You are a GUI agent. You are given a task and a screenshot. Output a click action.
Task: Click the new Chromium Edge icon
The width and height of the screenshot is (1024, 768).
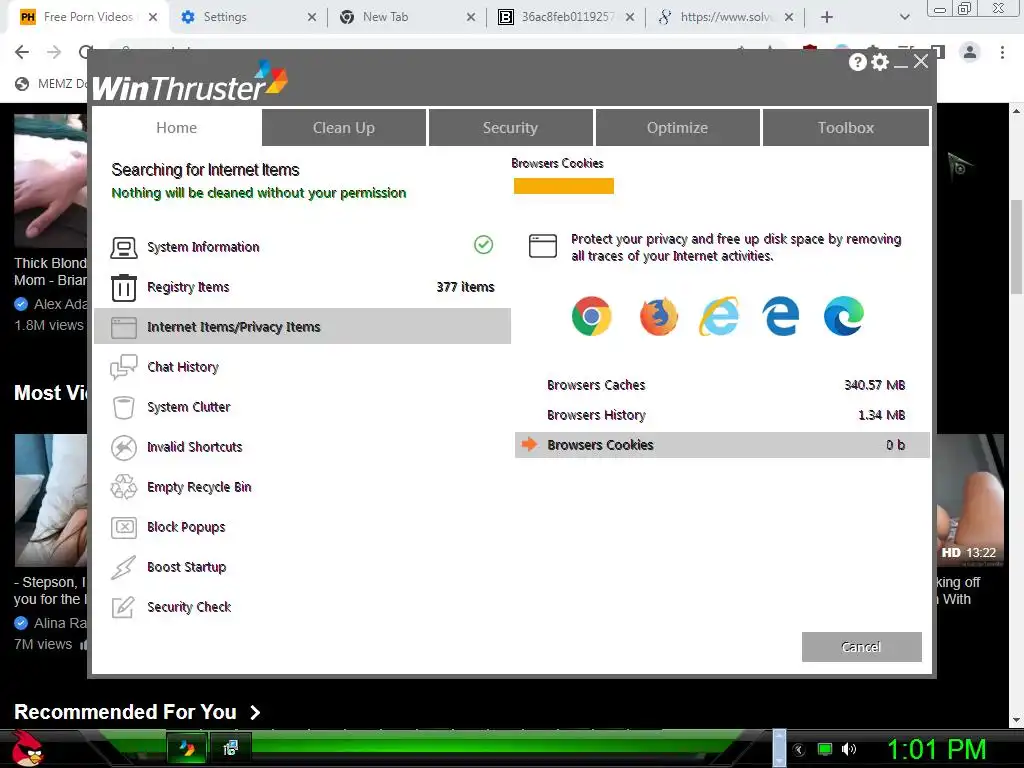point(844,316)
